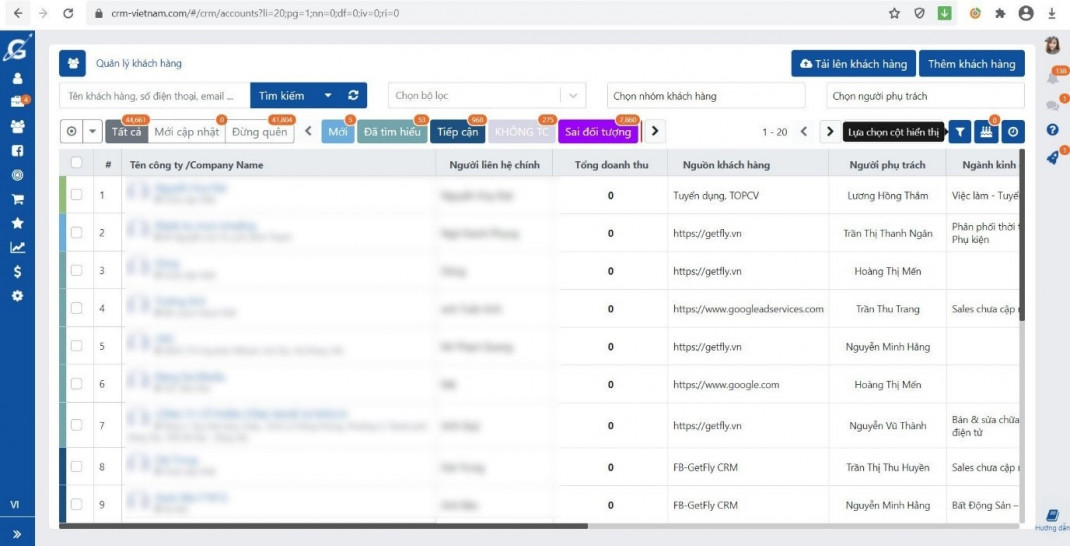1070x546 pixels.
Task: Open the dollar sign finance icon
Action: click(17, 272)
